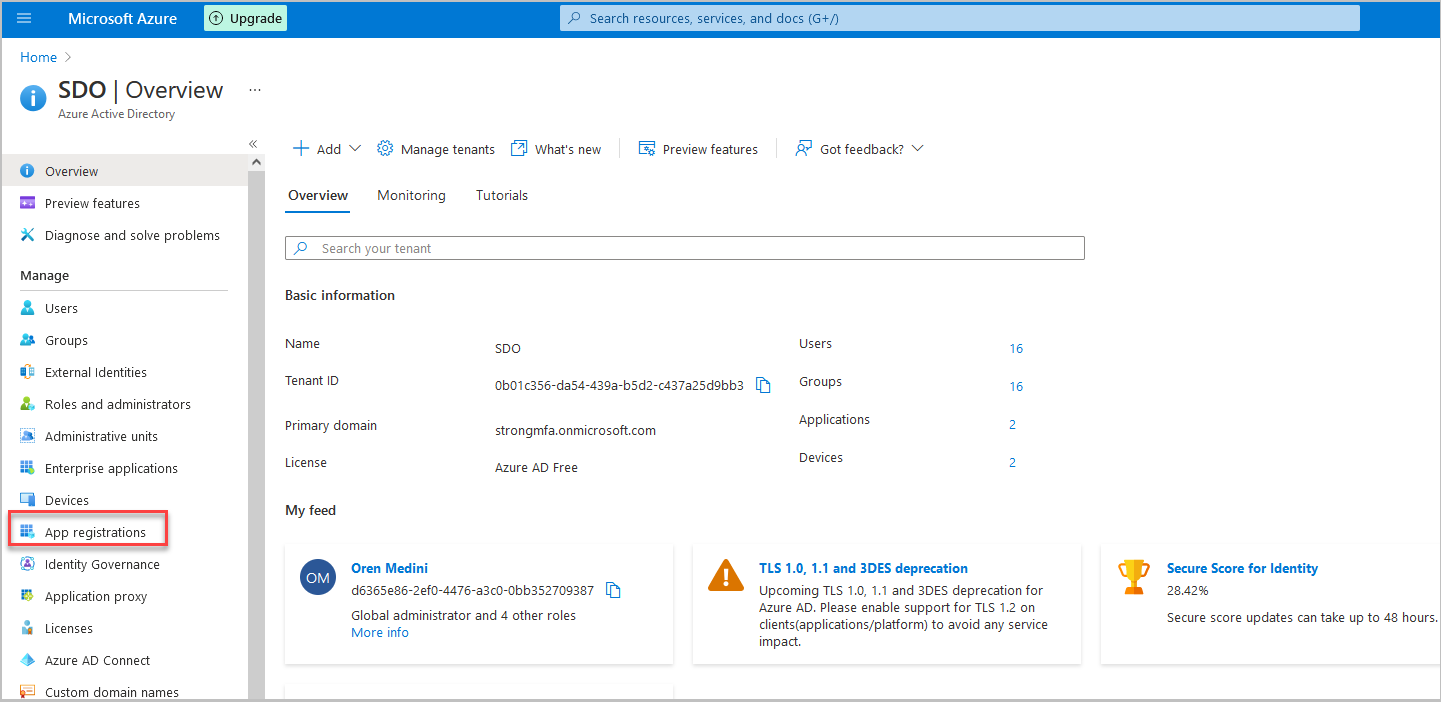Click the Roles and administrators icon
1441x702 pixels.
click(27, 404)
